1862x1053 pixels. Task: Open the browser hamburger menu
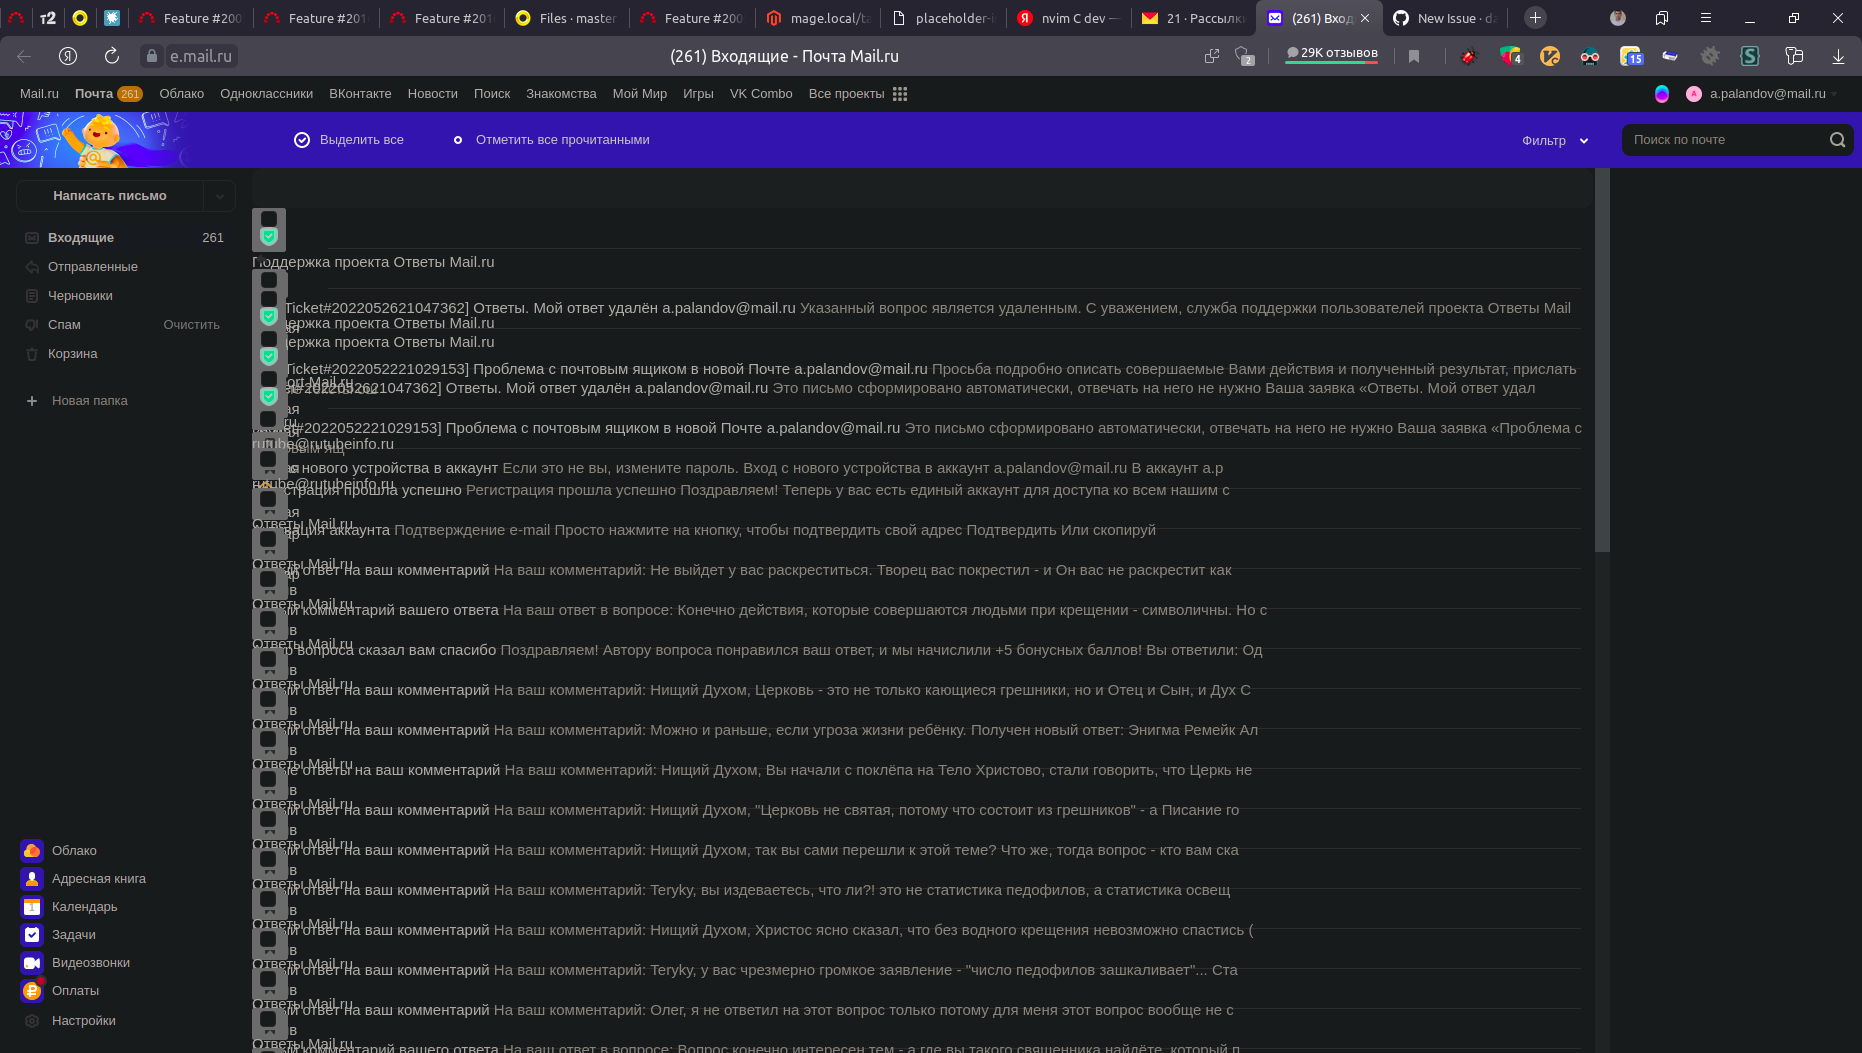click(1706, 18)
